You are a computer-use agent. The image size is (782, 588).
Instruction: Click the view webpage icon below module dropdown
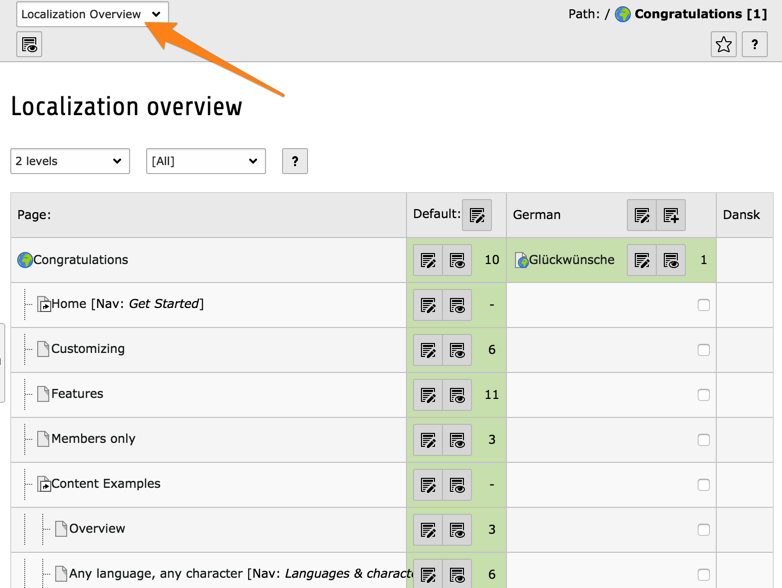pyautogui.click(x=29, y=44)
